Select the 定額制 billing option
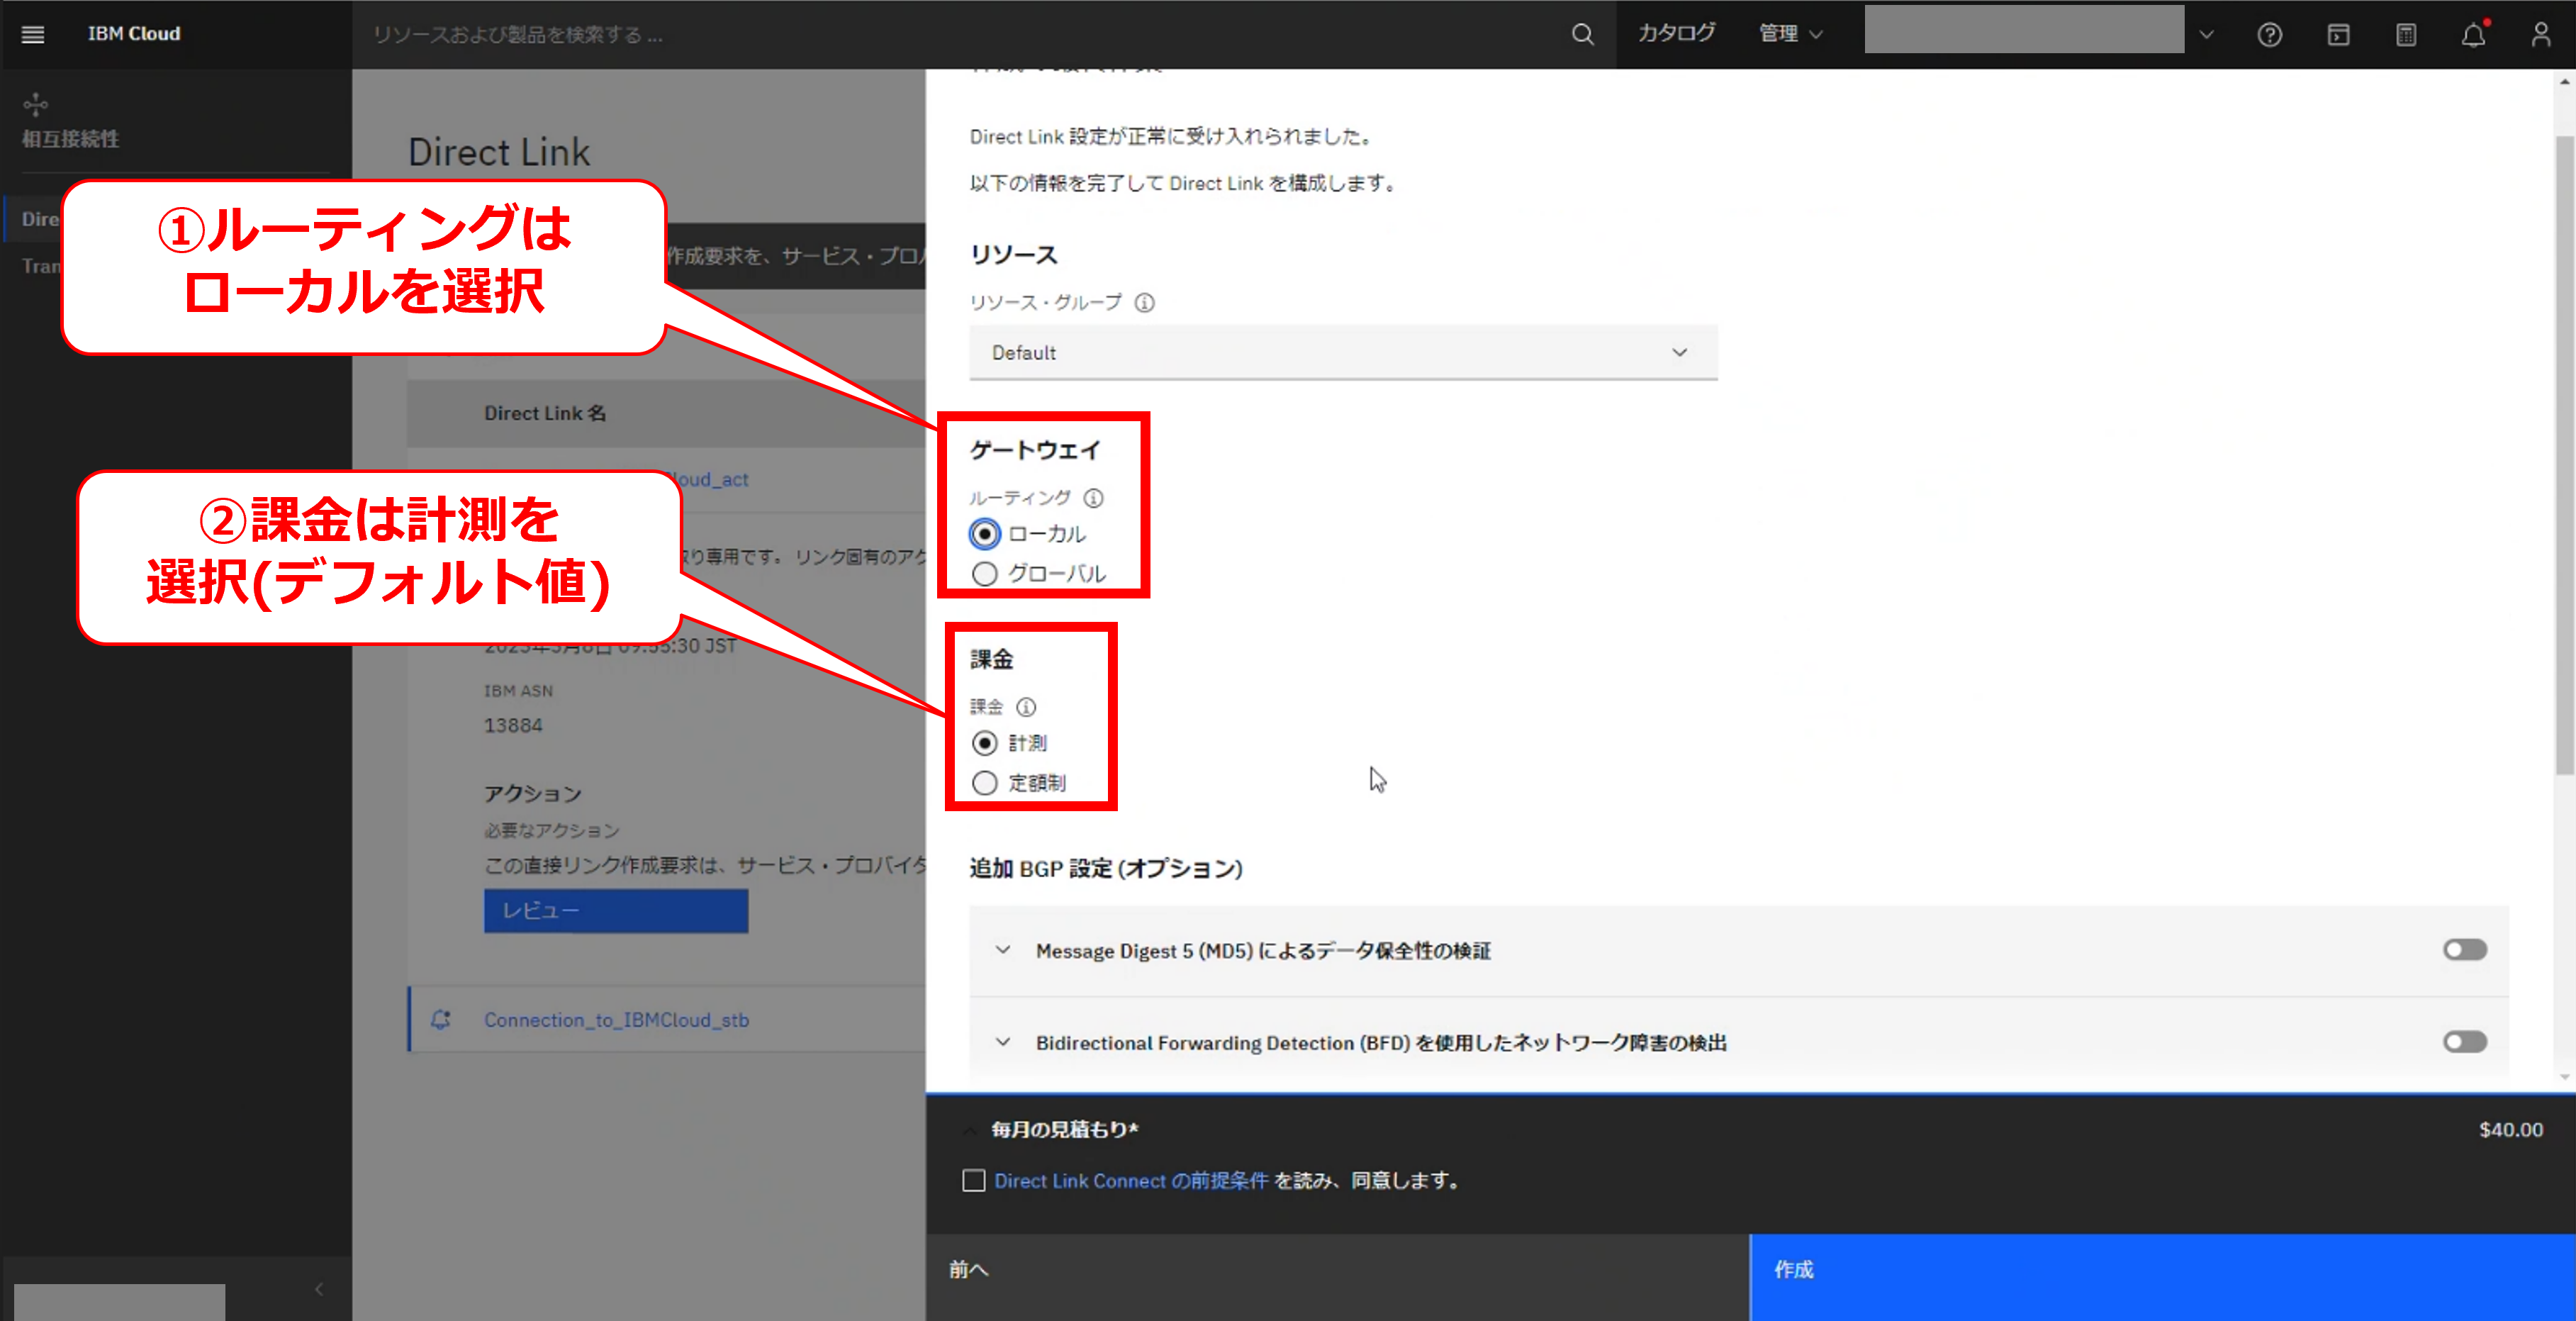Screen dimensions: 2576x1321 click(x=985, y=783)
